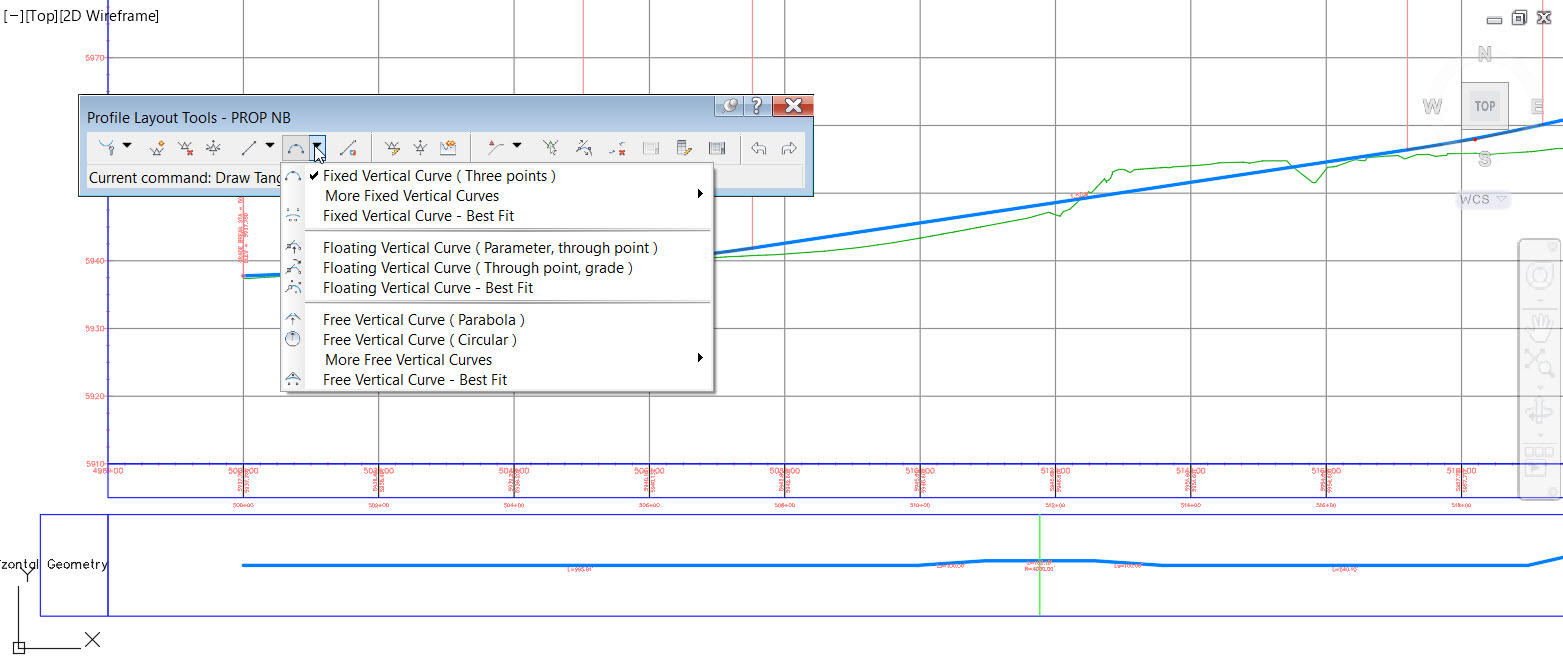Click the Redo arrow on the toolbar
1563x667 pixels.
click(x=789, y=147)
